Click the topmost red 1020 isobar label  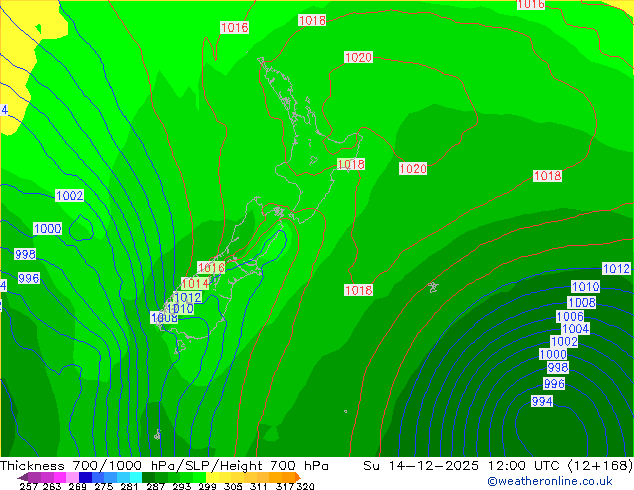tap(358, 58)
